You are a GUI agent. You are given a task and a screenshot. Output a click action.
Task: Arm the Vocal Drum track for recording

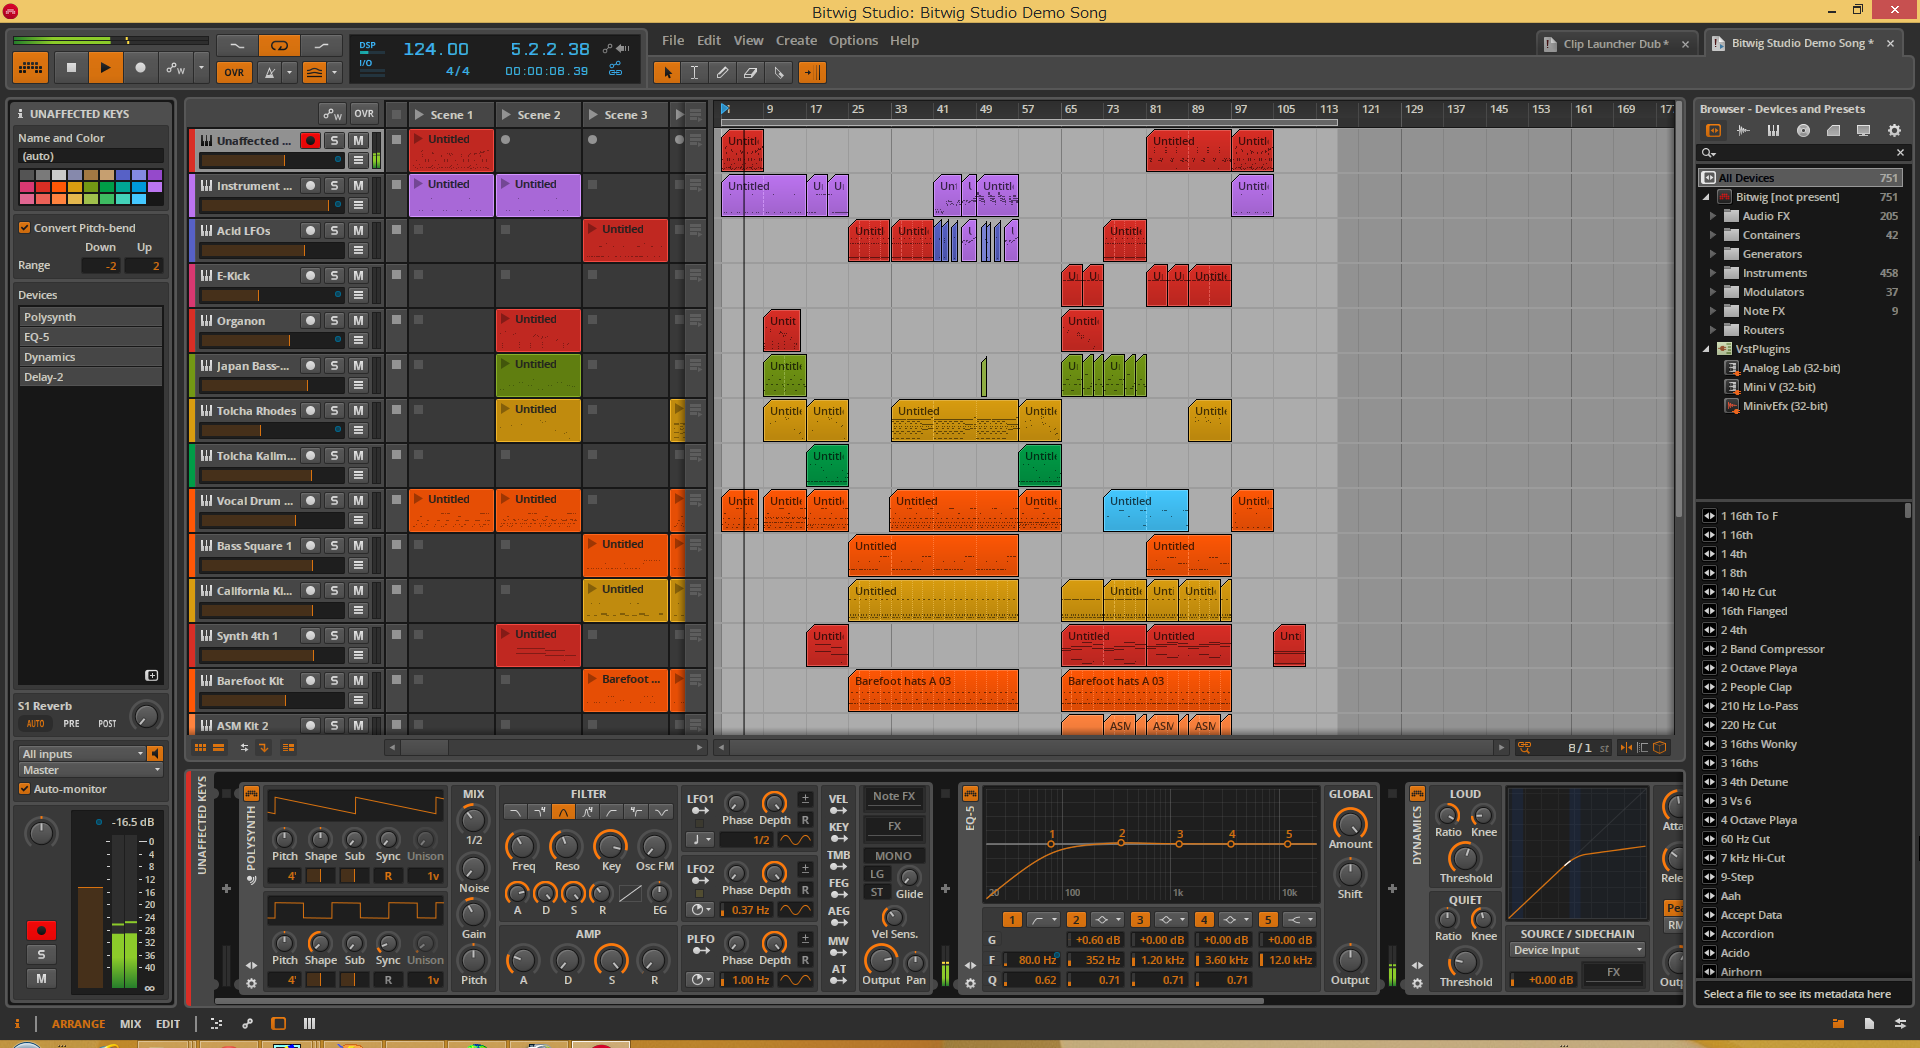(310, 501)
